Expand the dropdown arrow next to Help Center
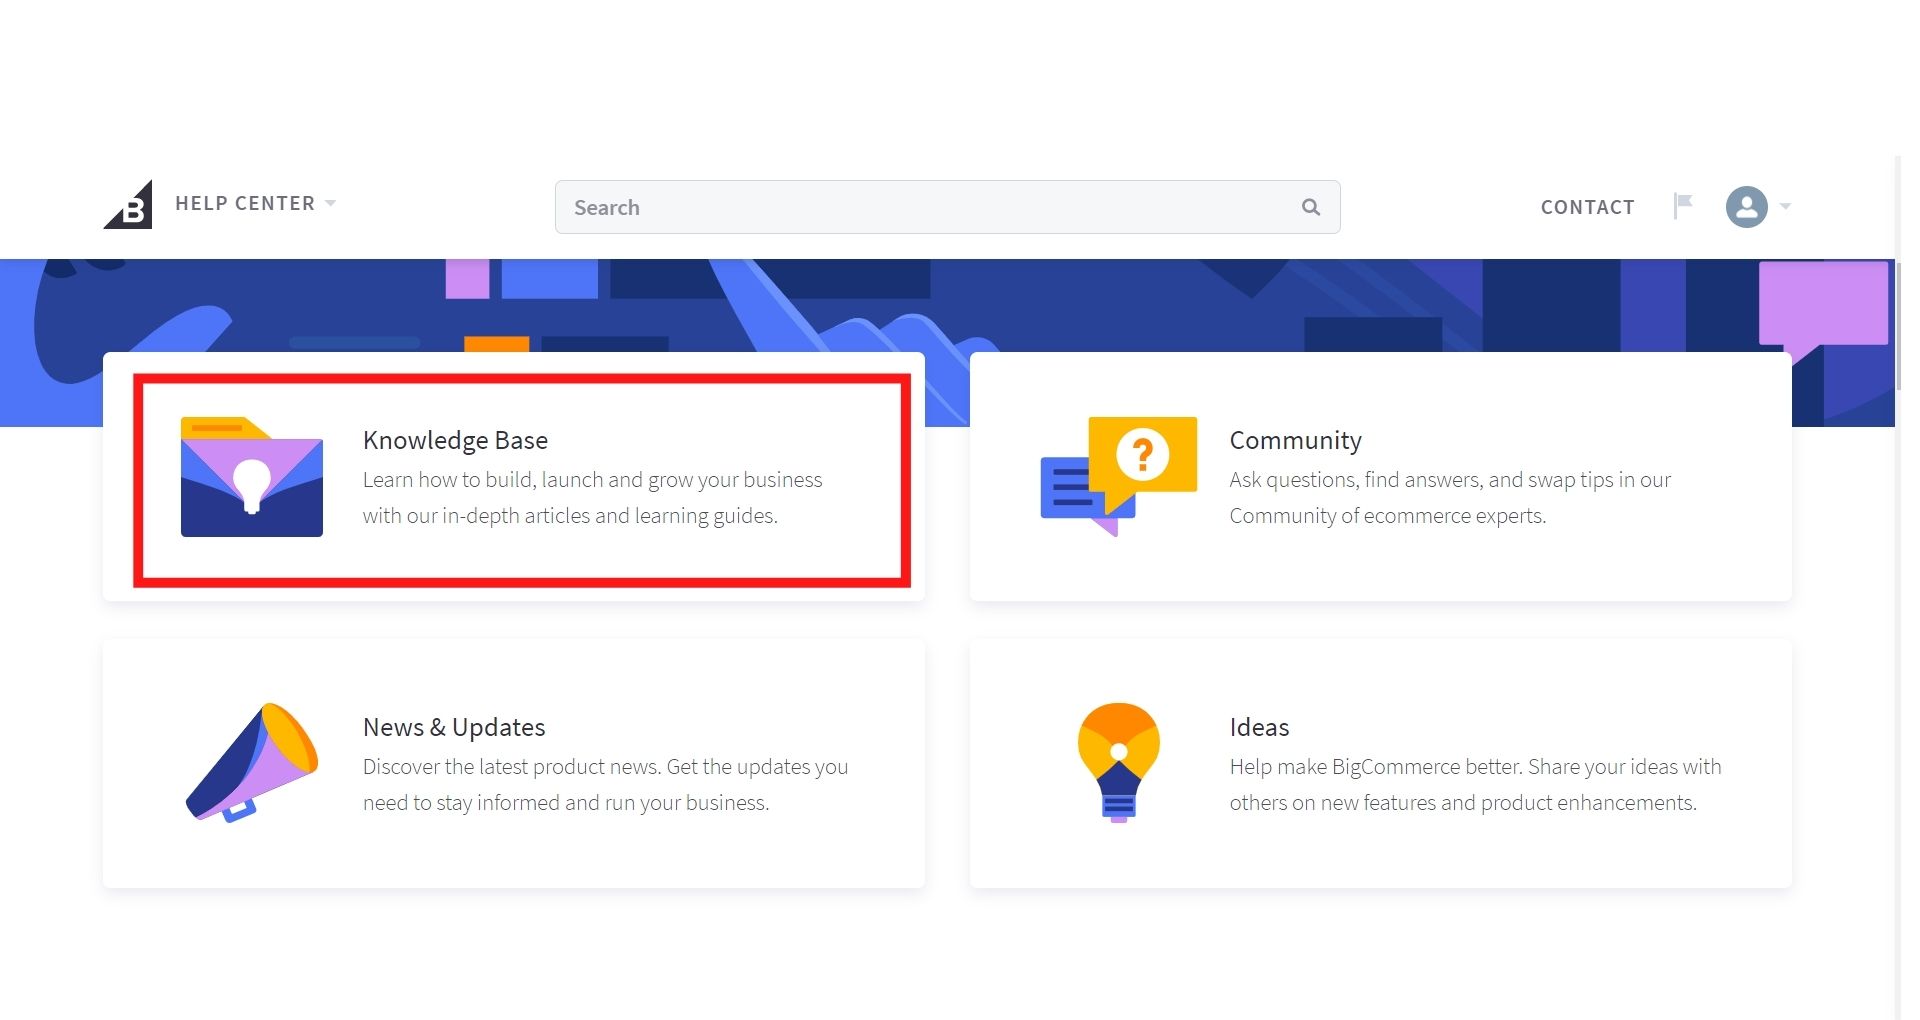 (x=330, y=203)
